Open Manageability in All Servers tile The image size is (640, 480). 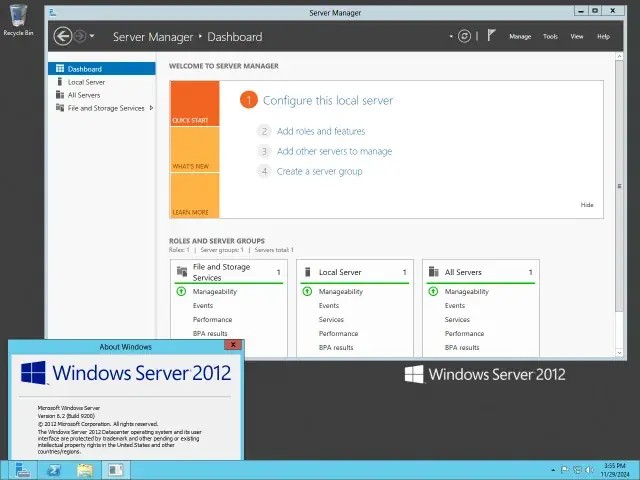467,291
